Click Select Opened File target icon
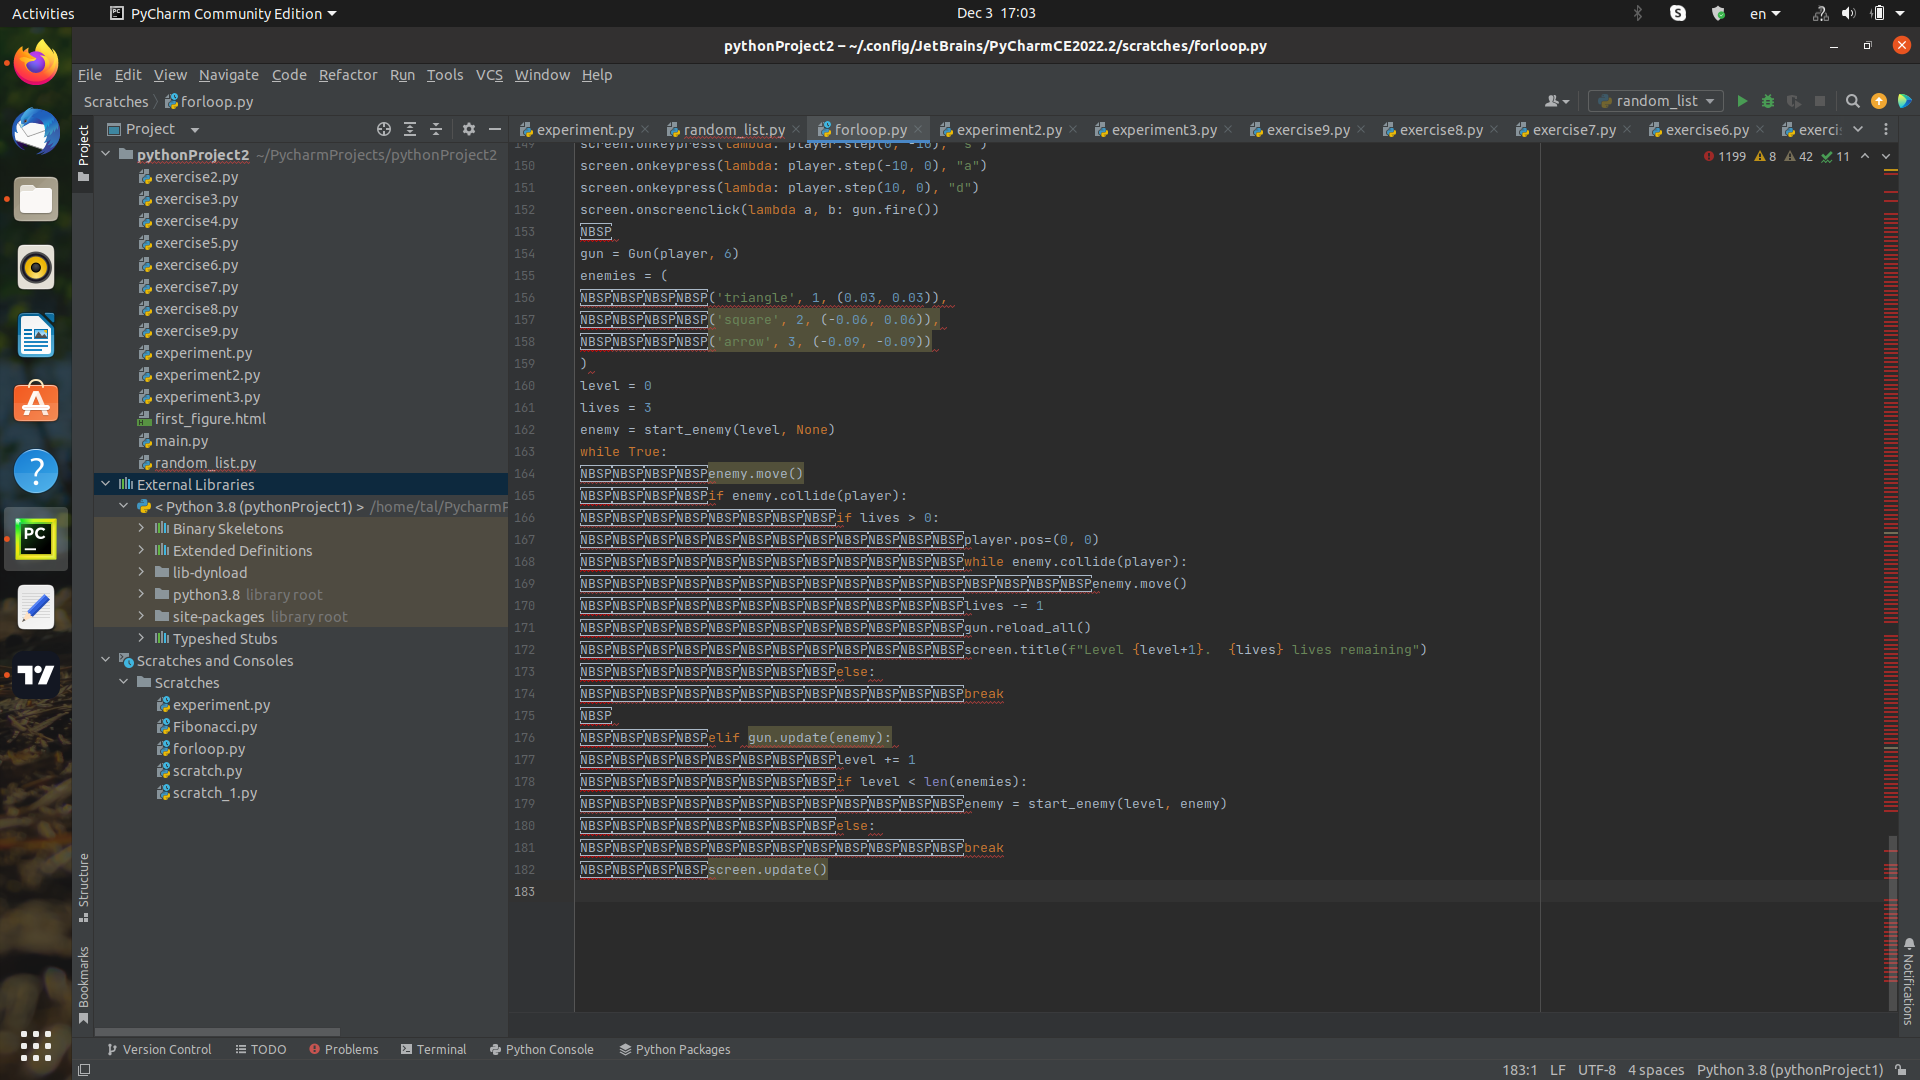 (383, 129)
